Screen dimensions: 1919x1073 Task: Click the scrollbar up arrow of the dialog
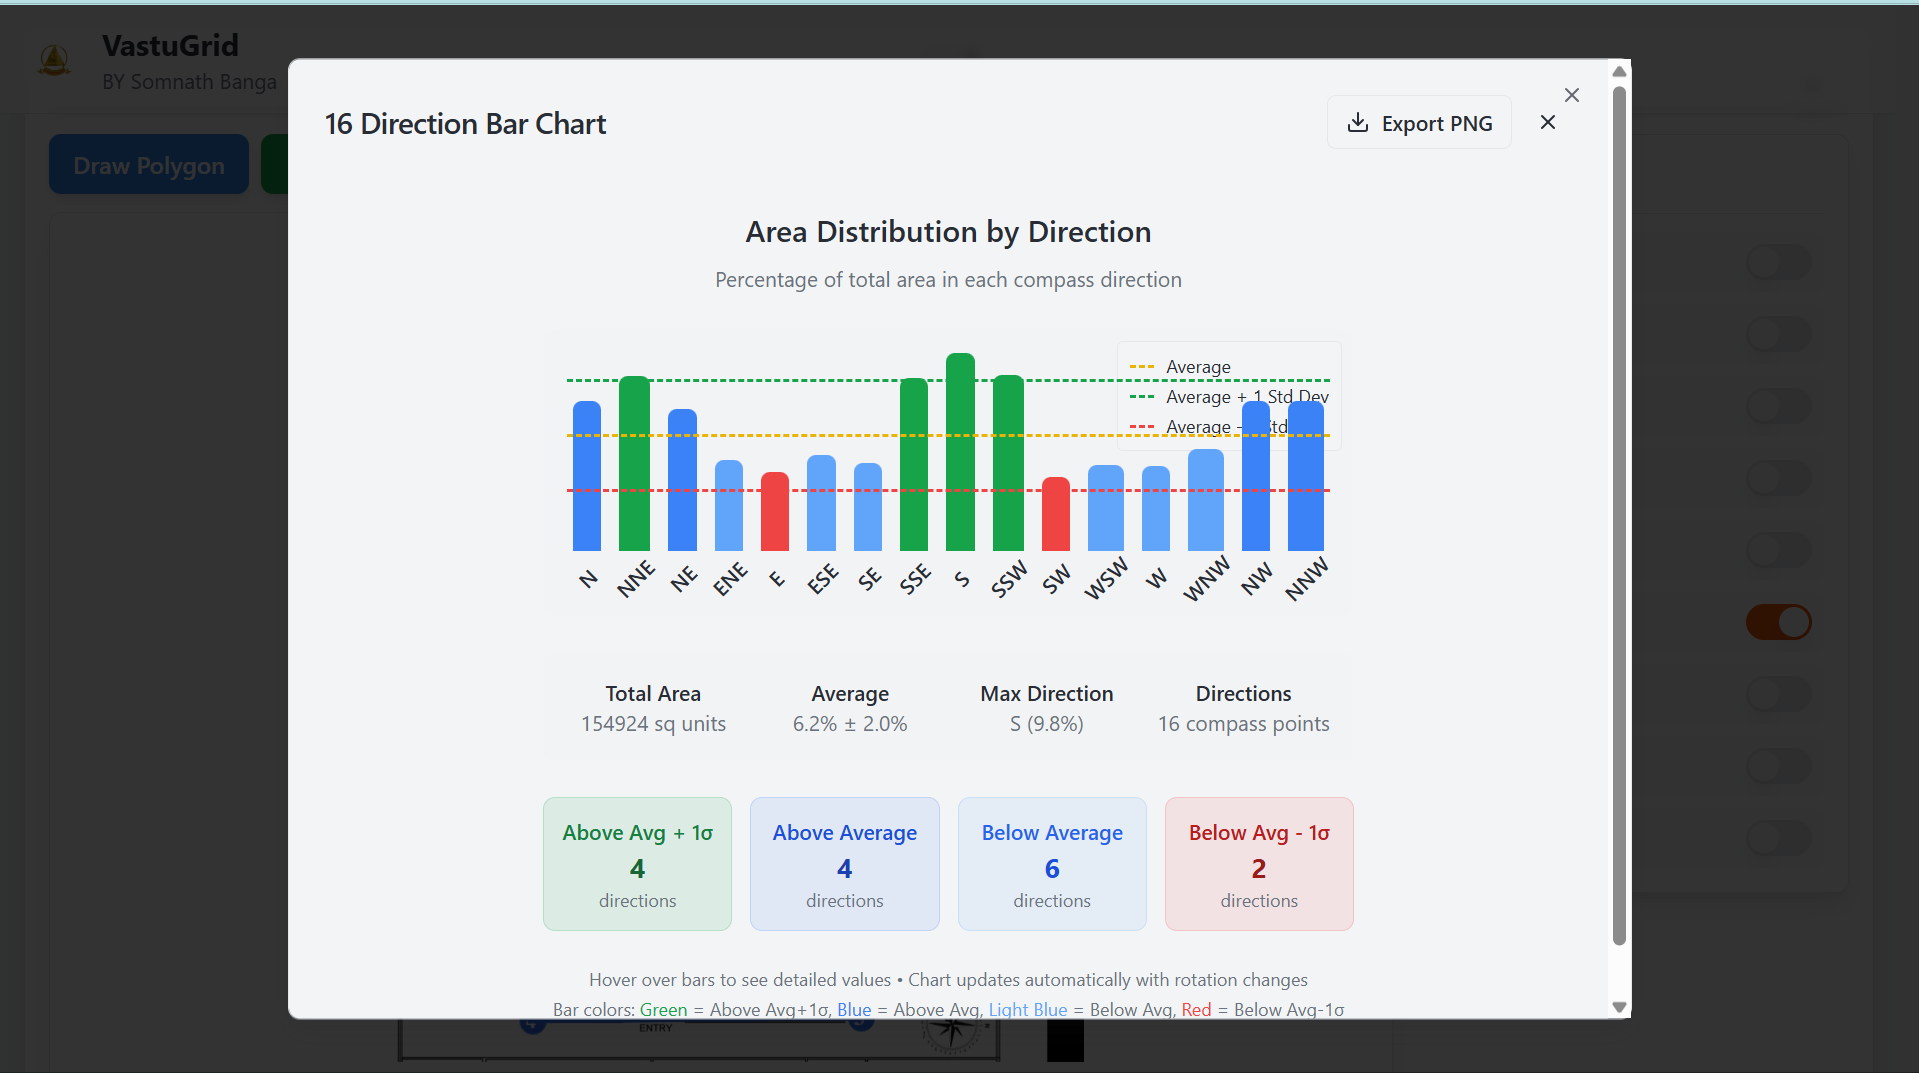point(1617,71)
